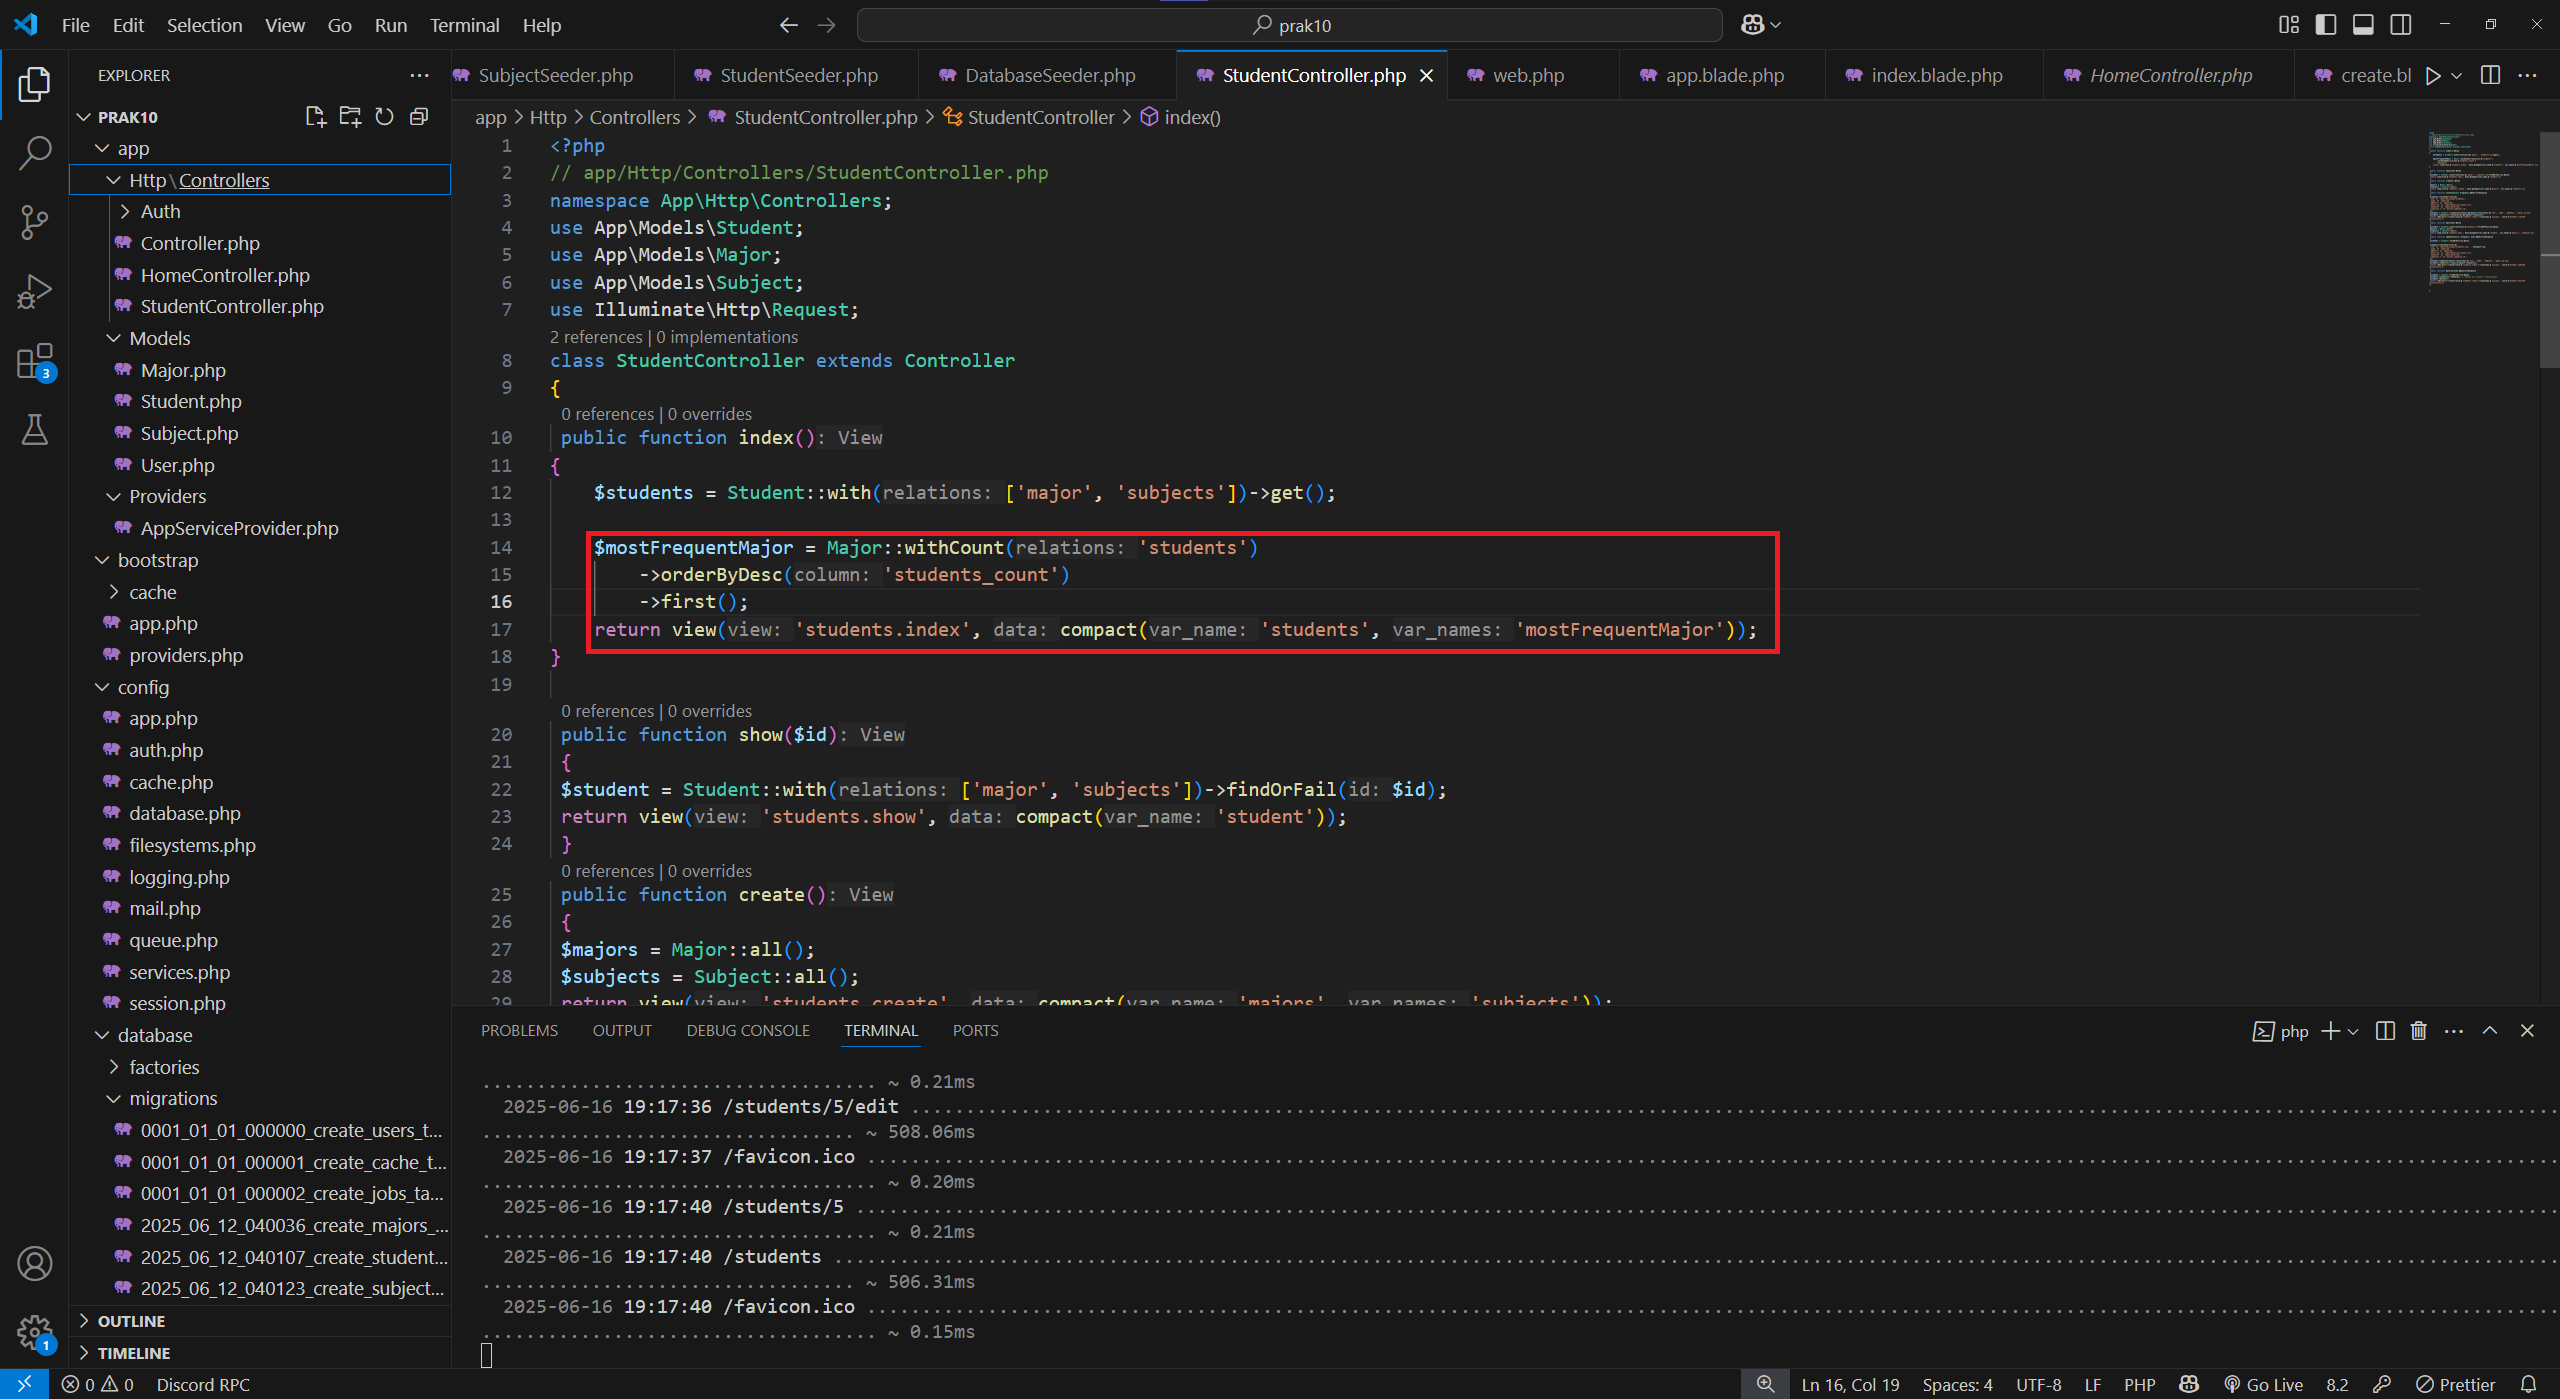
Task: Click Go Live in the status bar
Action: click(2265, 1384)
